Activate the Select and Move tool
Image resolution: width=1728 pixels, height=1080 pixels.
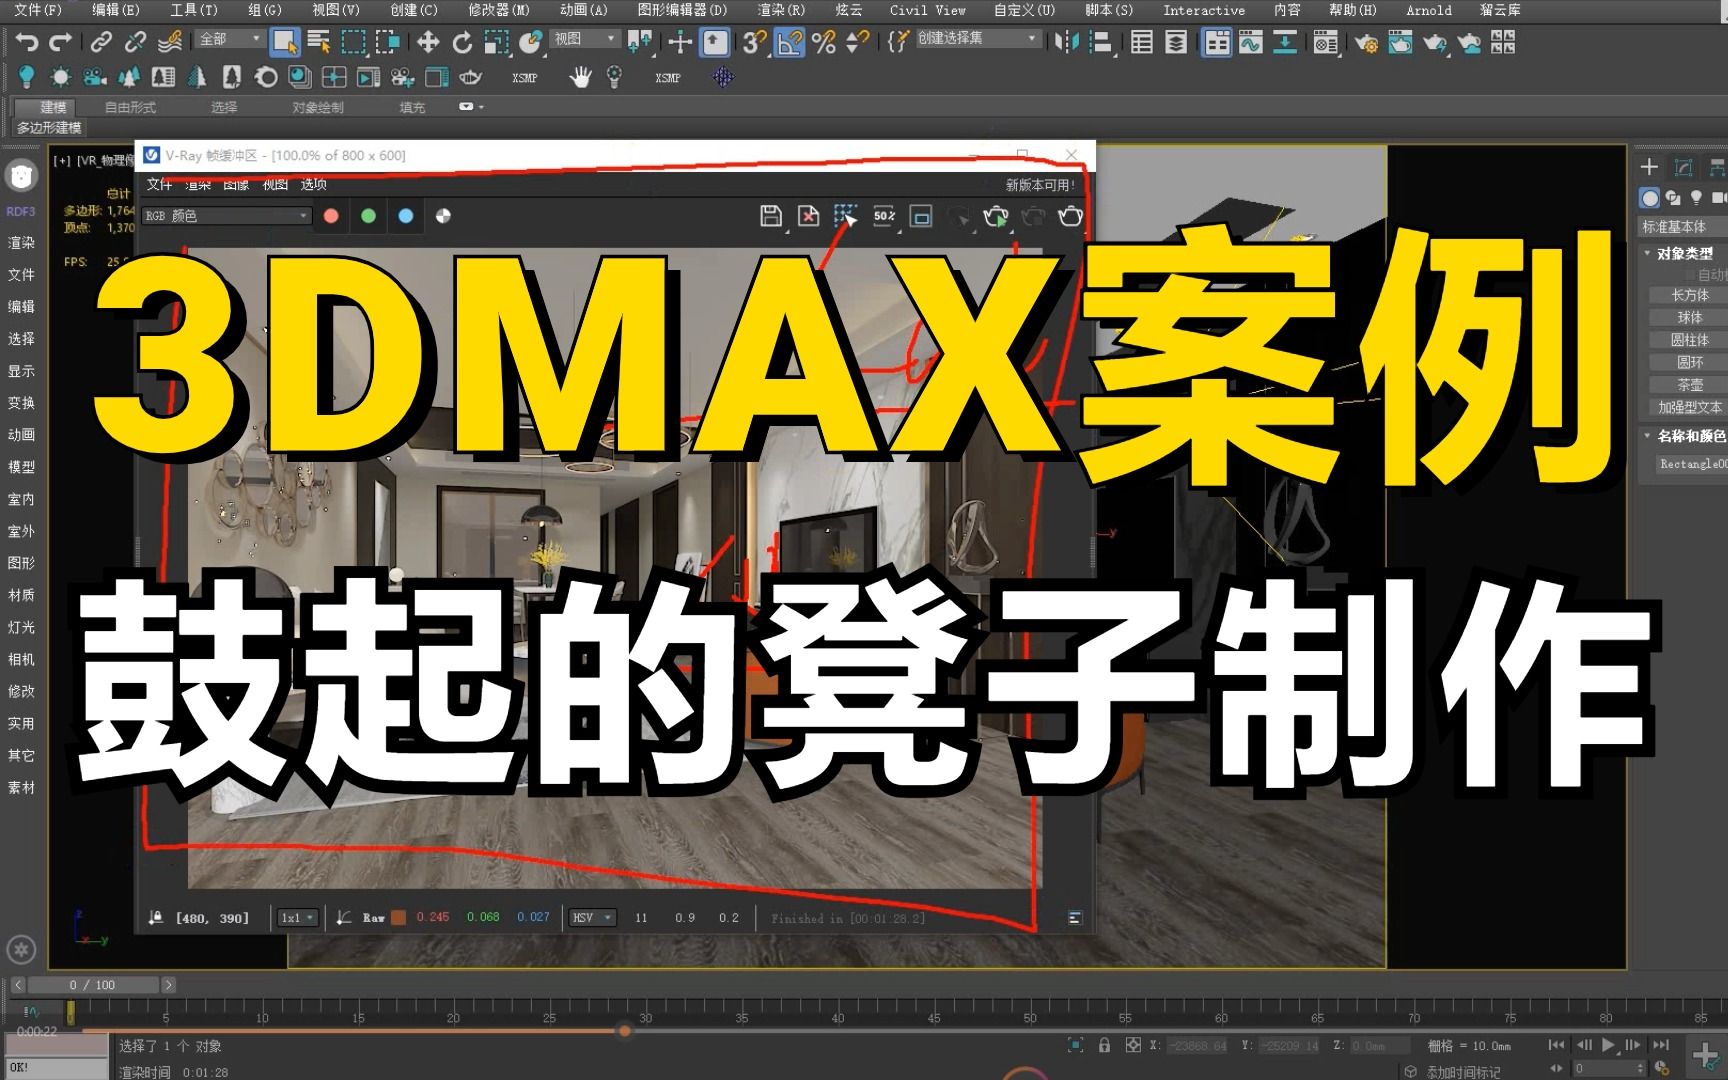pos(429,42)
